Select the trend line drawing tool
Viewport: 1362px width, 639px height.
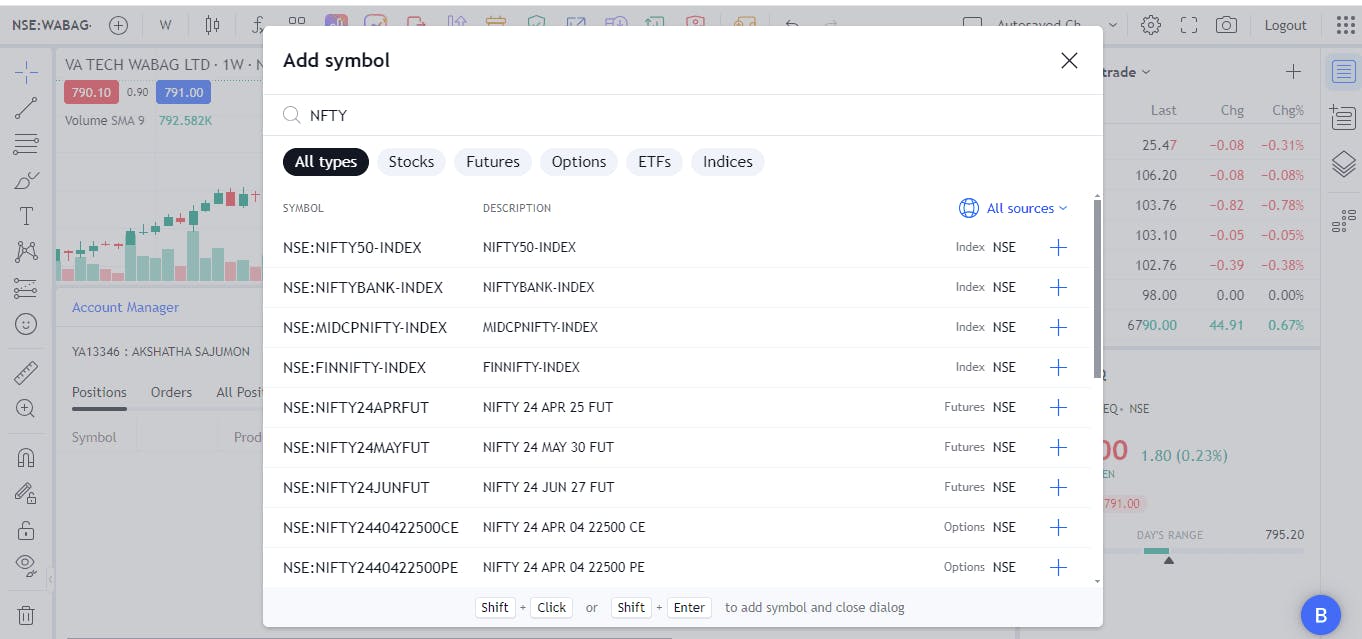(27, 108)
